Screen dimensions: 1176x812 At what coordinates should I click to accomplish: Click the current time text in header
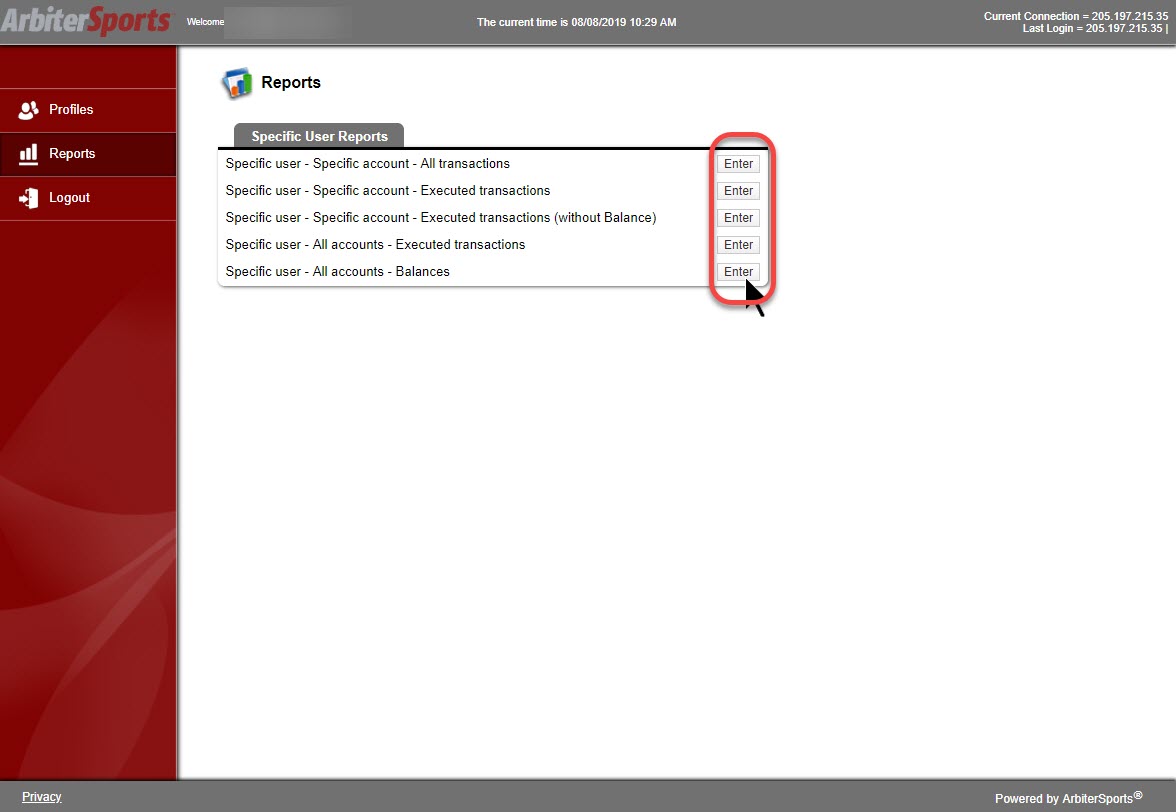point(577,22)
